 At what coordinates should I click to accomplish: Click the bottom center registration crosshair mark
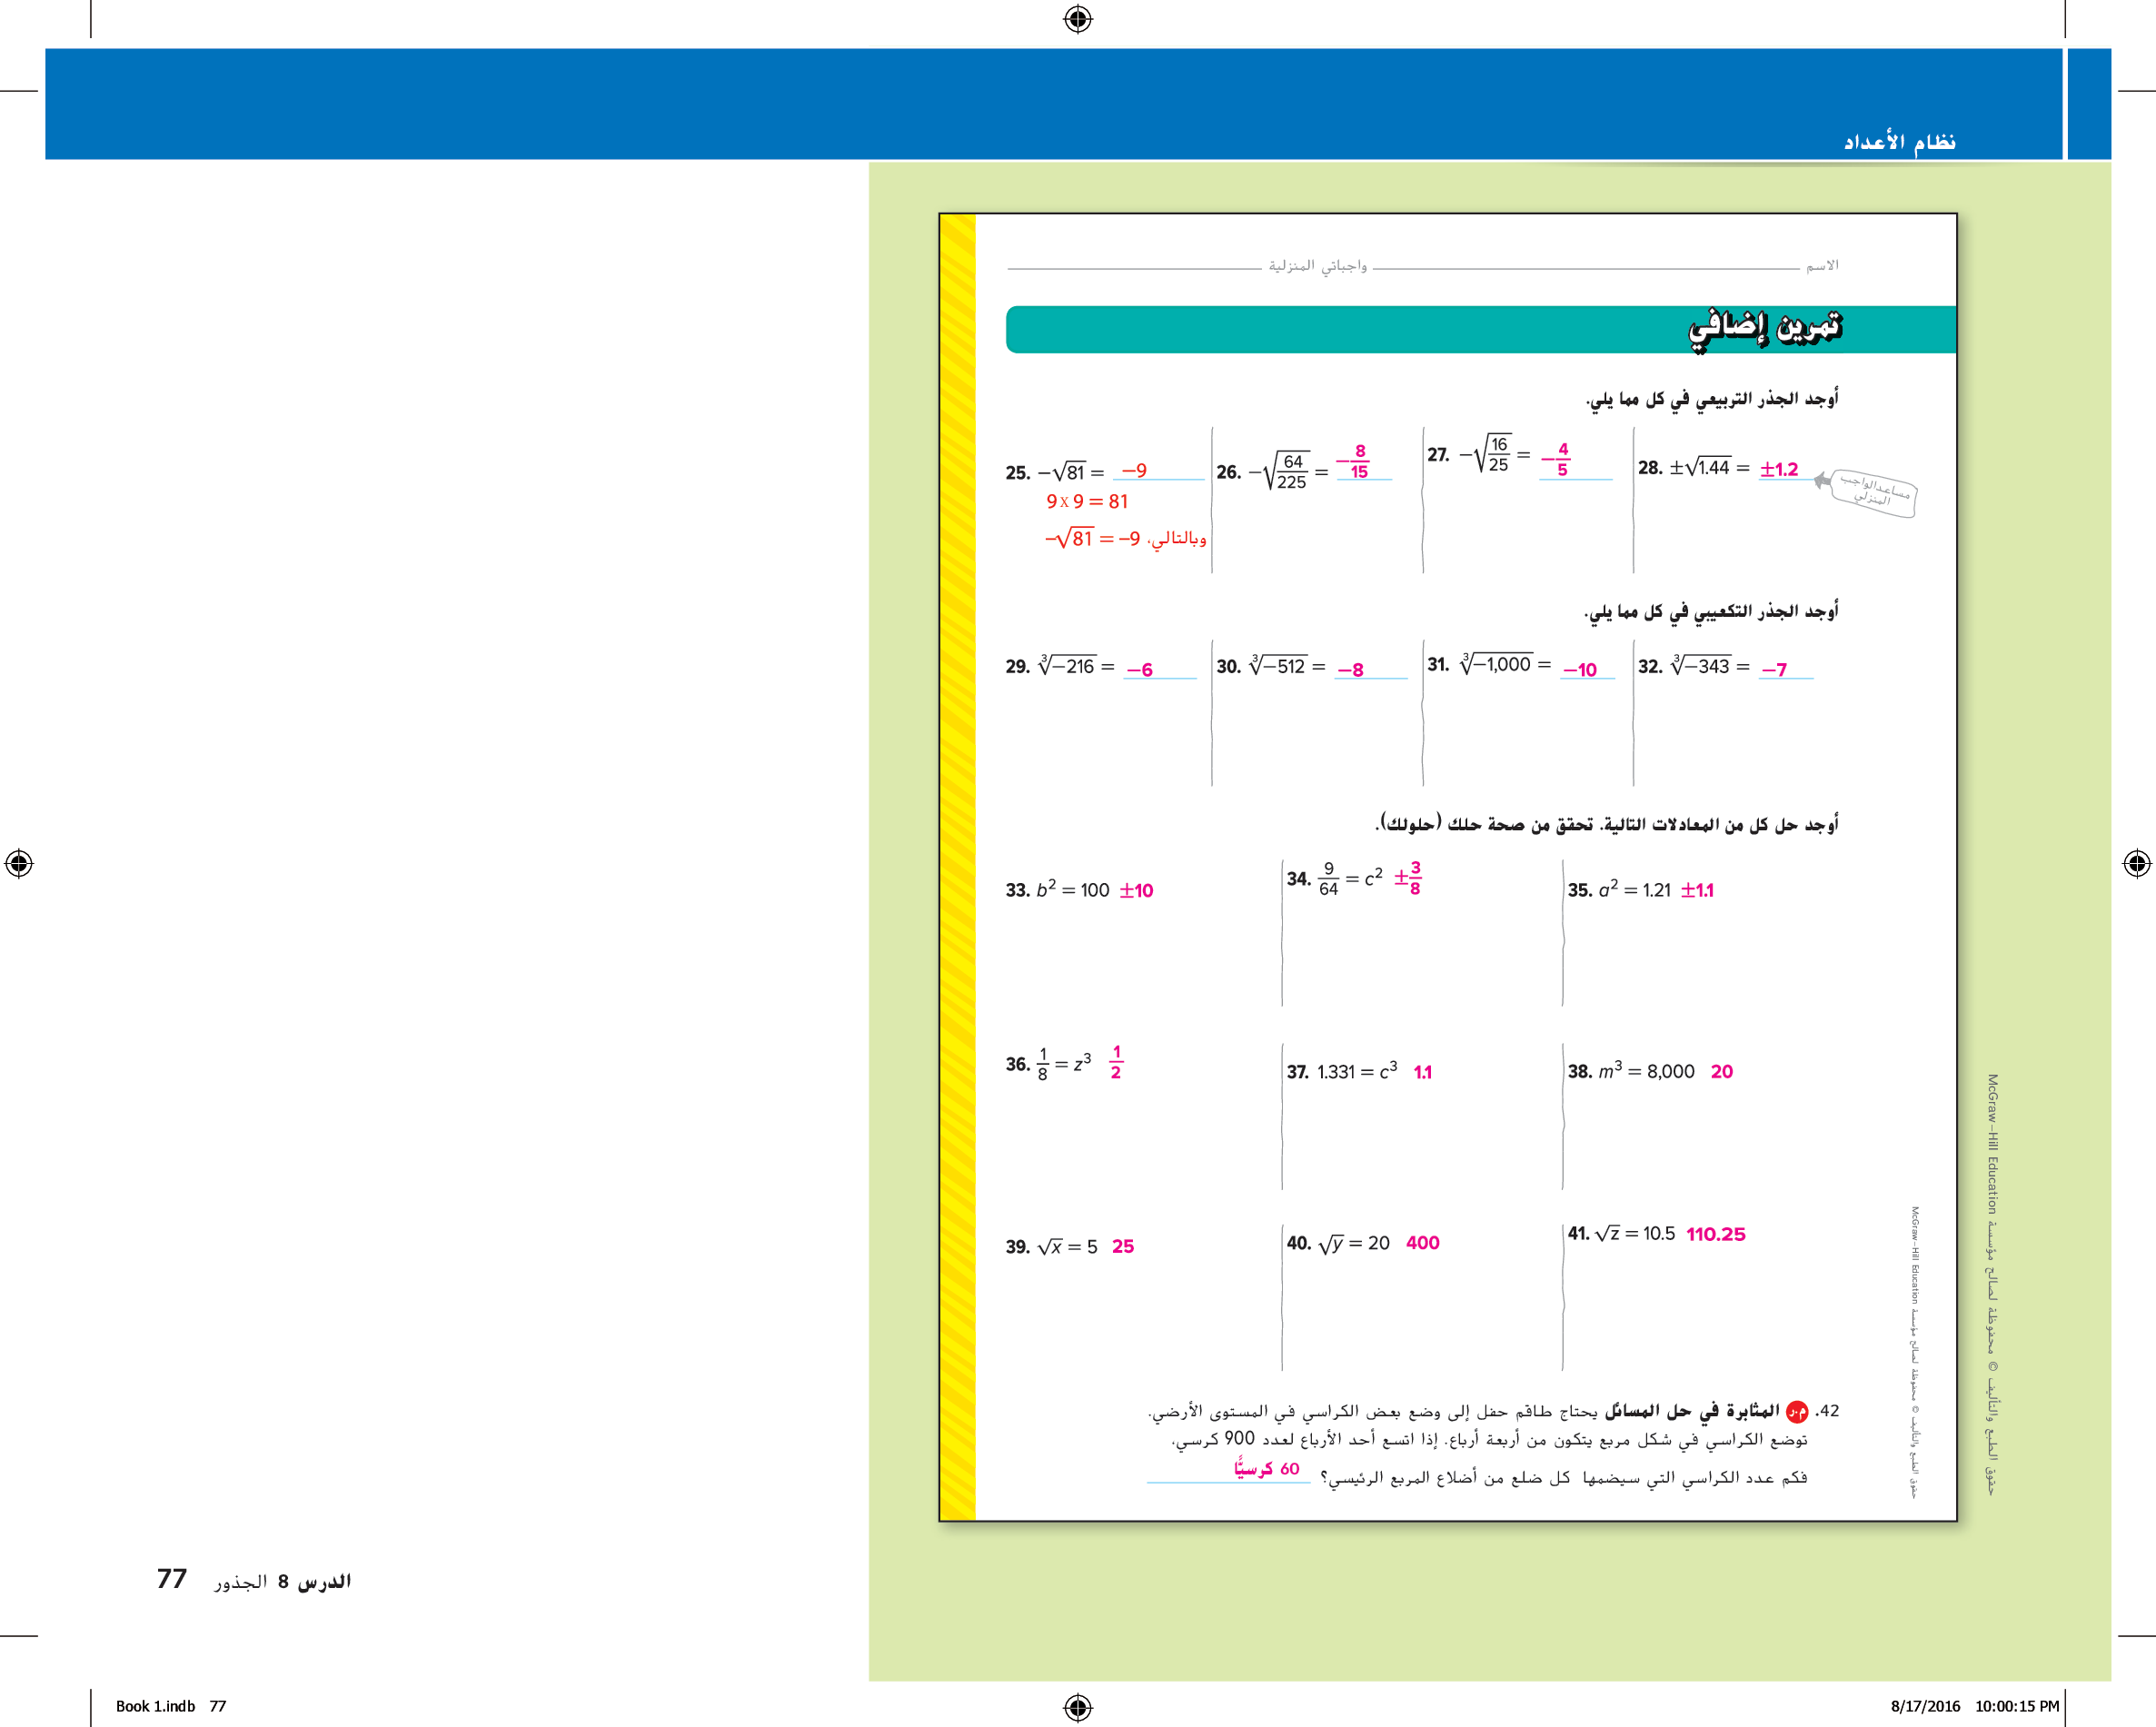[1077, 1706]
